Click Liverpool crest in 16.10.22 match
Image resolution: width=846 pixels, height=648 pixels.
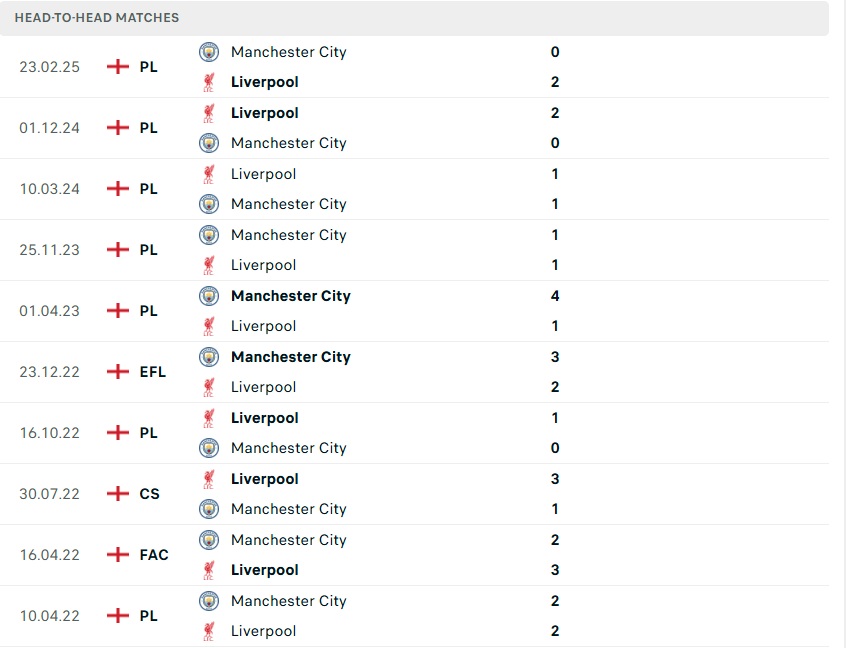[209, 418]
